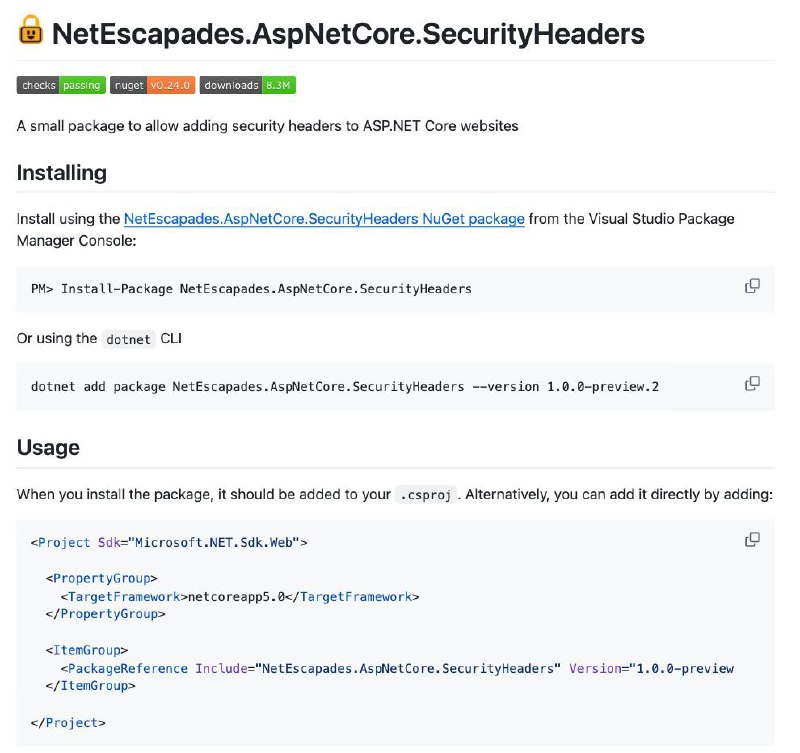Copy the dotnet add package command
Screen dimensions: 800x753
pos(752,383)
